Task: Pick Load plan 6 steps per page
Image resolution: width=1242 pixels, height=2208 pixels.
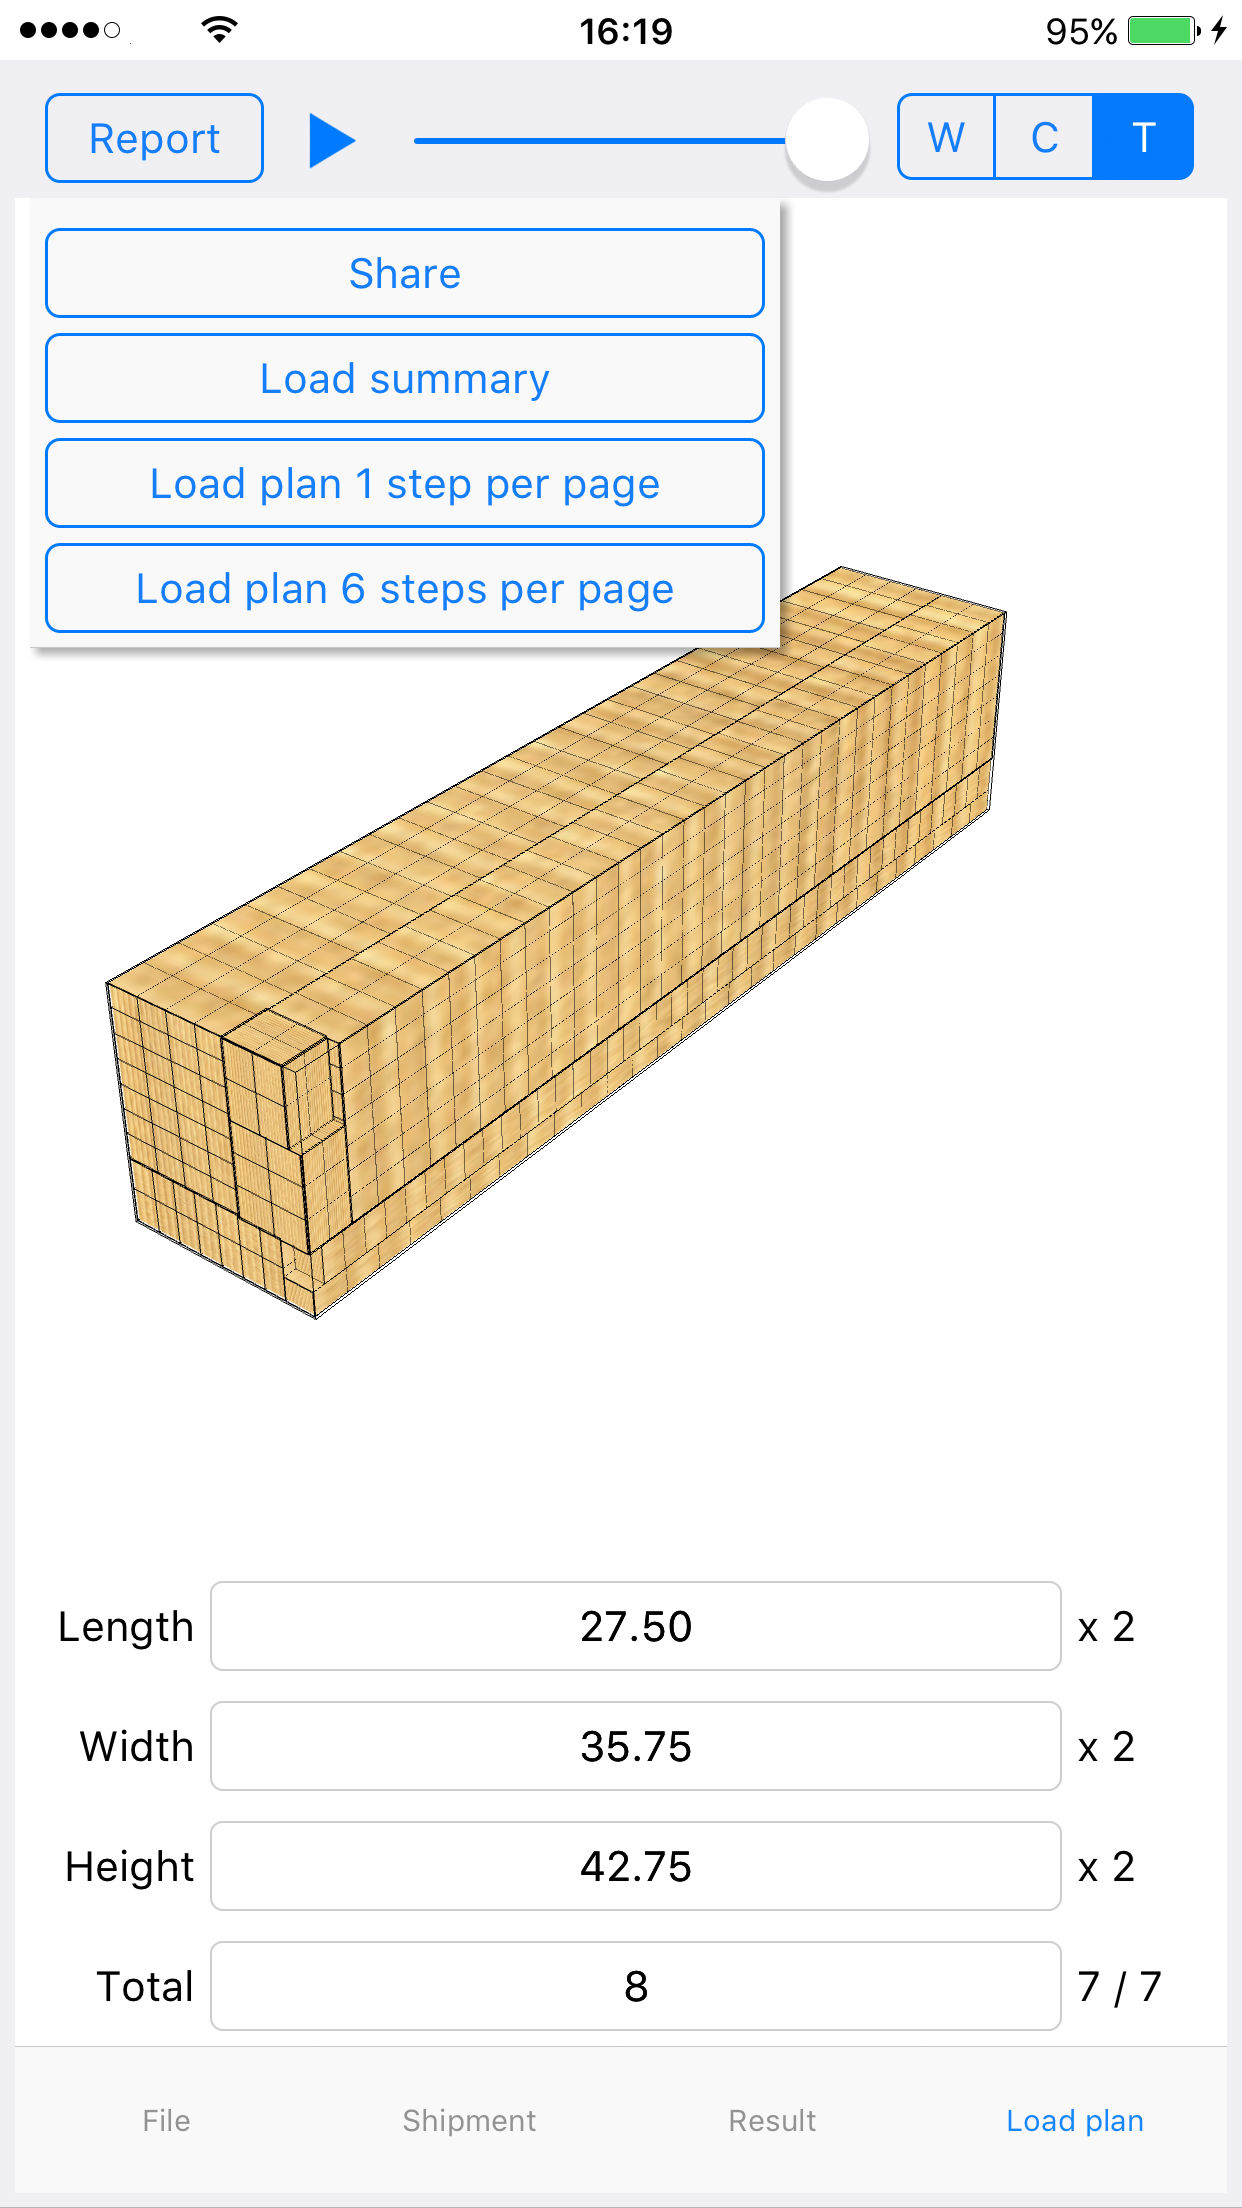Action: coord(405,589)
